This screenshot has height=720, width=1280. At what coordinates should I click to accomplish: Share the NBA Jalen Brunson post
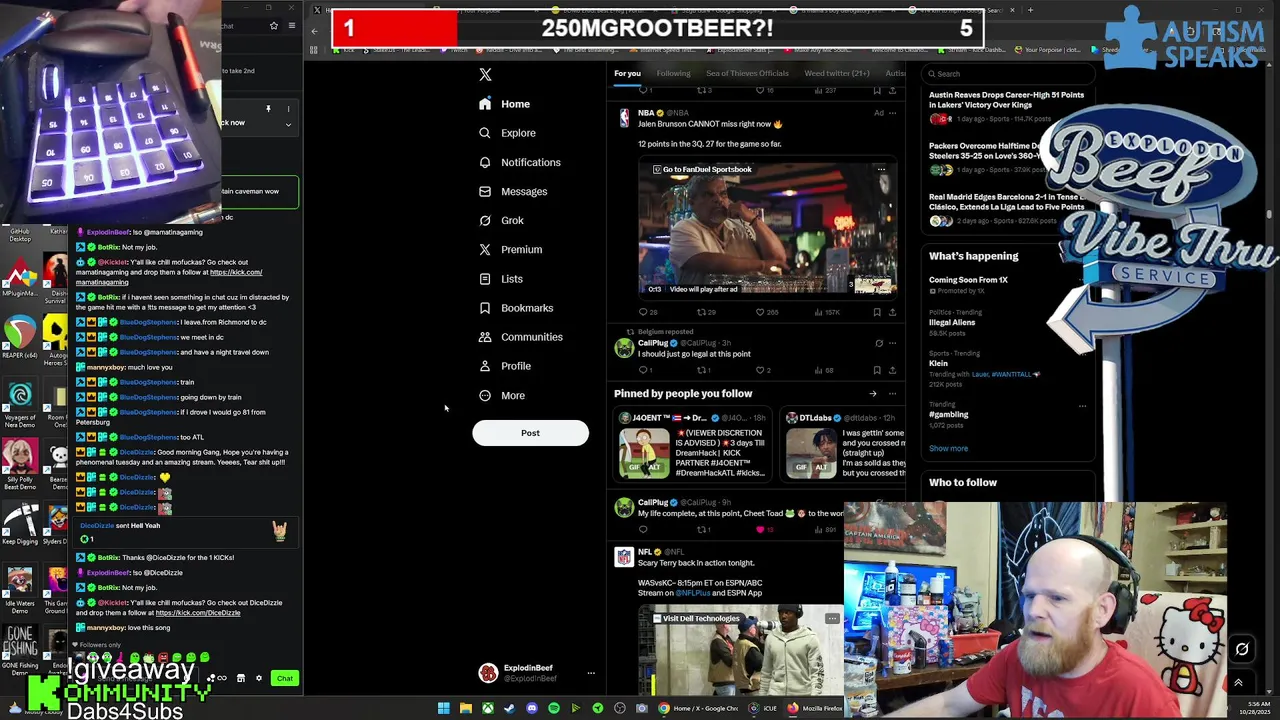pos(892,312)
